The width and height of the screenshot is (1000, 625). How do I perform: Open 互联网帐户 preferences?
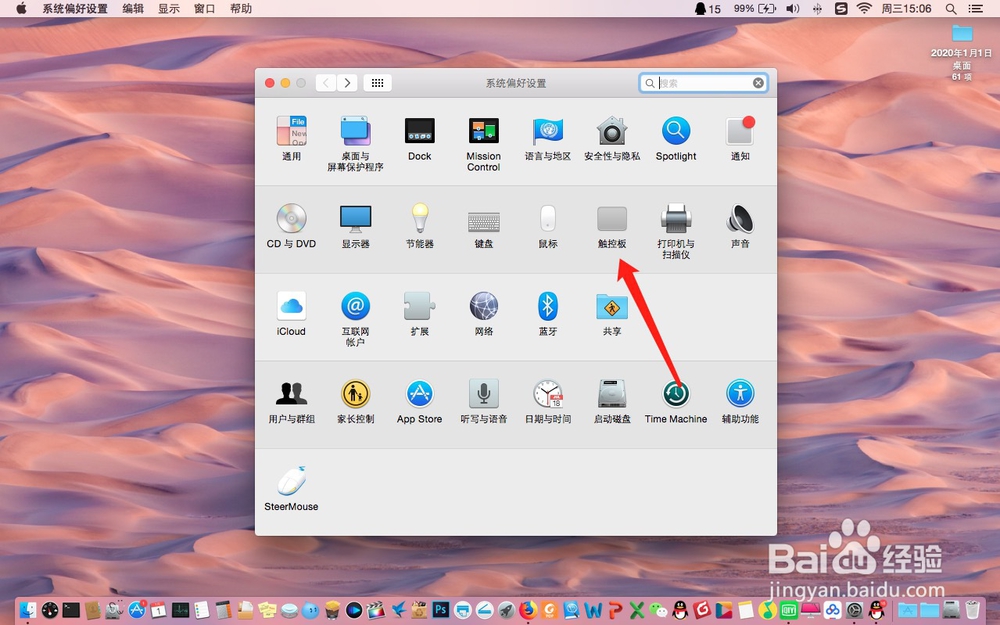355,318
